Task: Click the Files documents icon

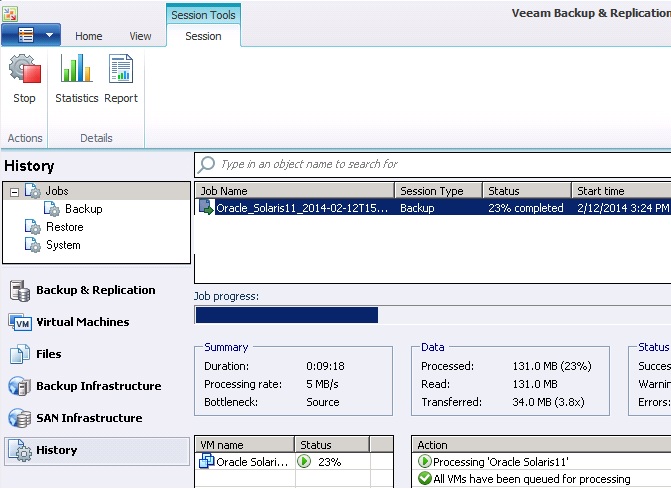Action: coord(20,354)
